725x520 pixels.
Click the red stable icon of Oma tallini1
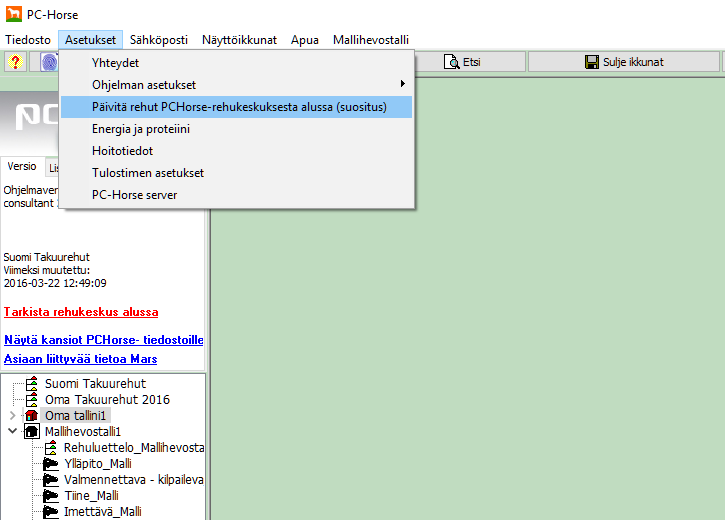[31, 416]
